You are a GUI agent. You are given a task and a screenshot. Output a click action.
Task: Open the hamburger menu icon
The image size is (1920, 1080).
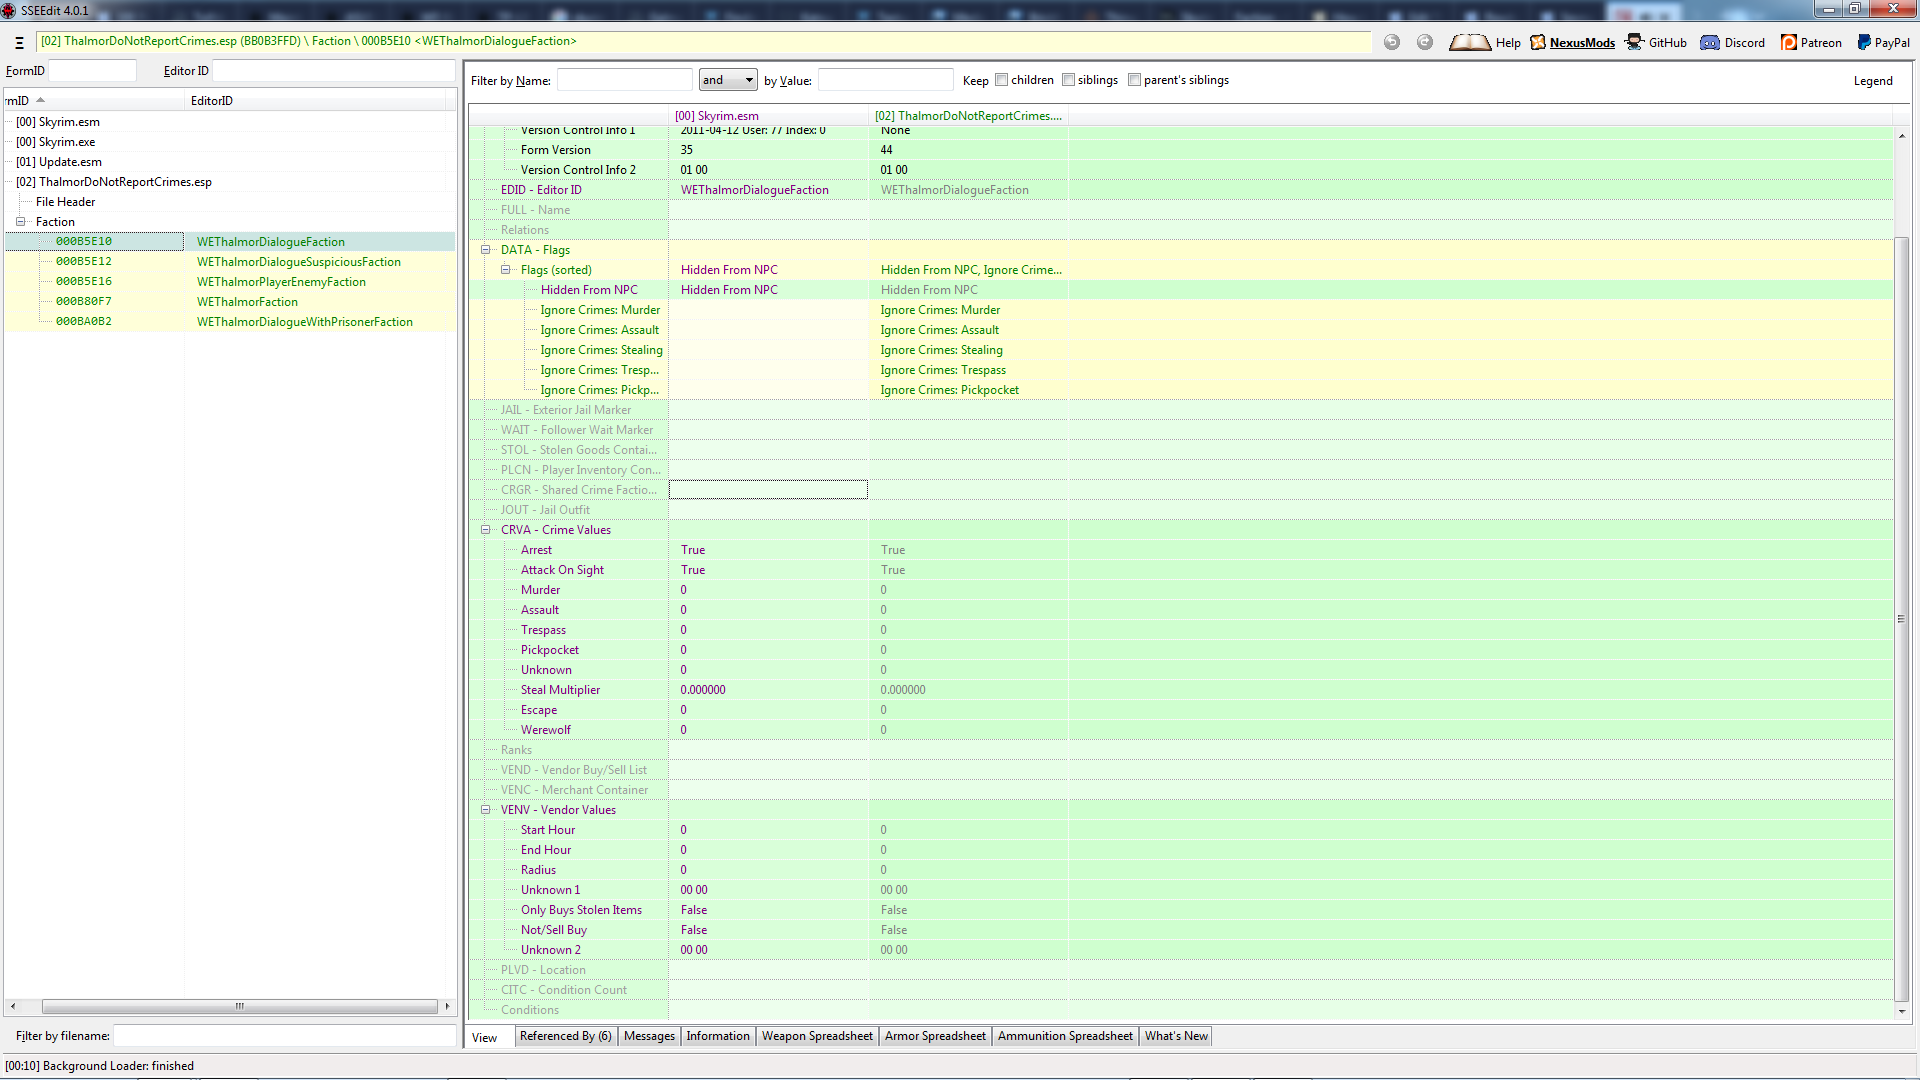tap(19, 43)
